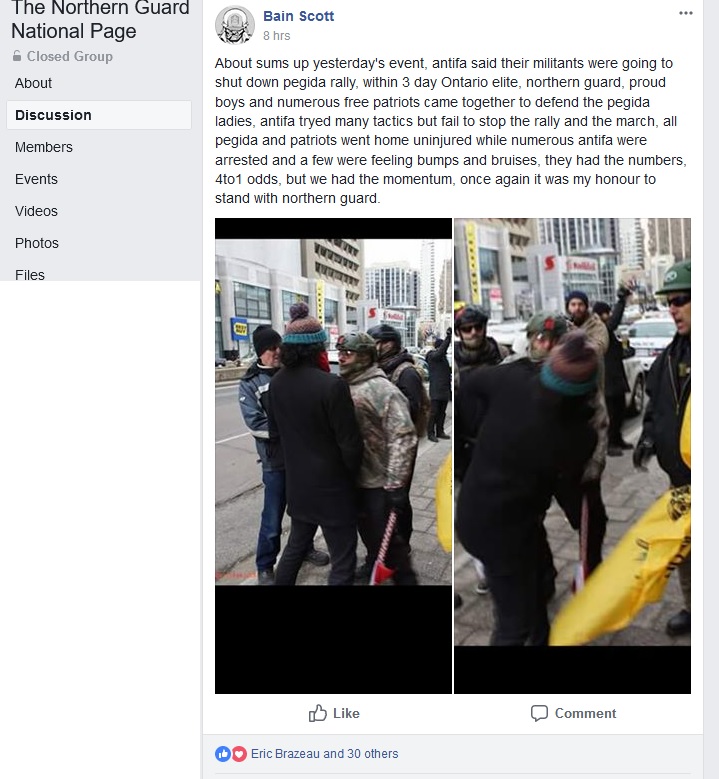
Task: Open the Photos section
Action: (x=37, y=243)
